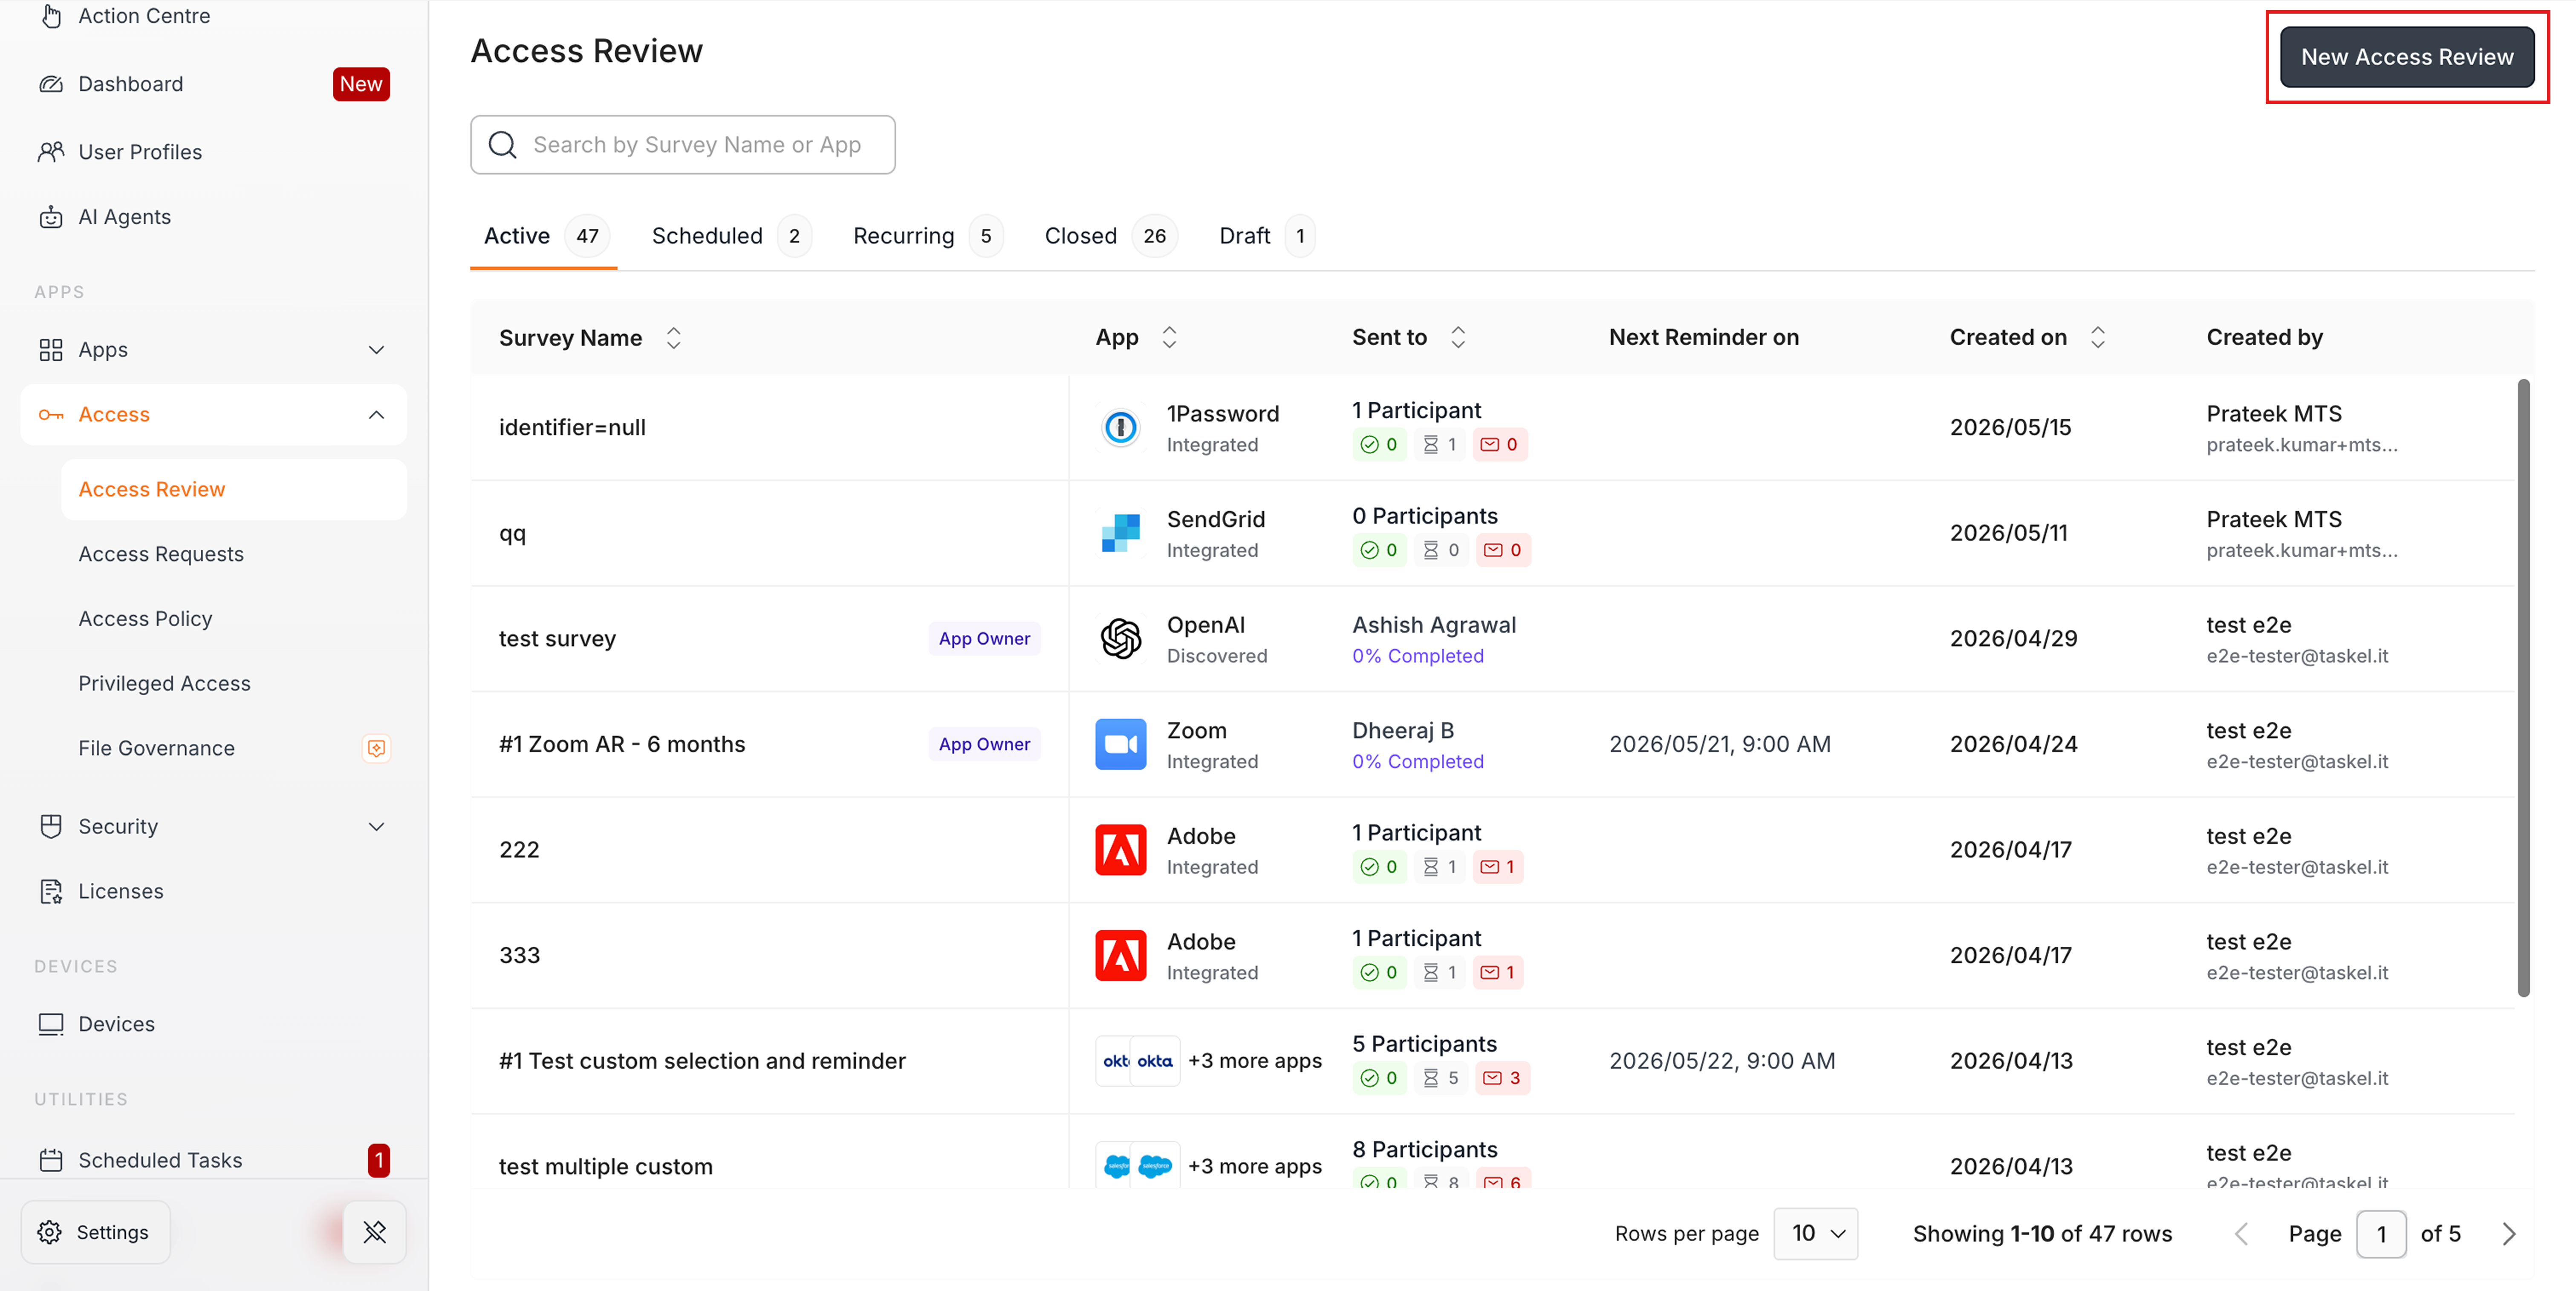
Task: Click the SendGrid app logo
Action: coord(1121,533)
